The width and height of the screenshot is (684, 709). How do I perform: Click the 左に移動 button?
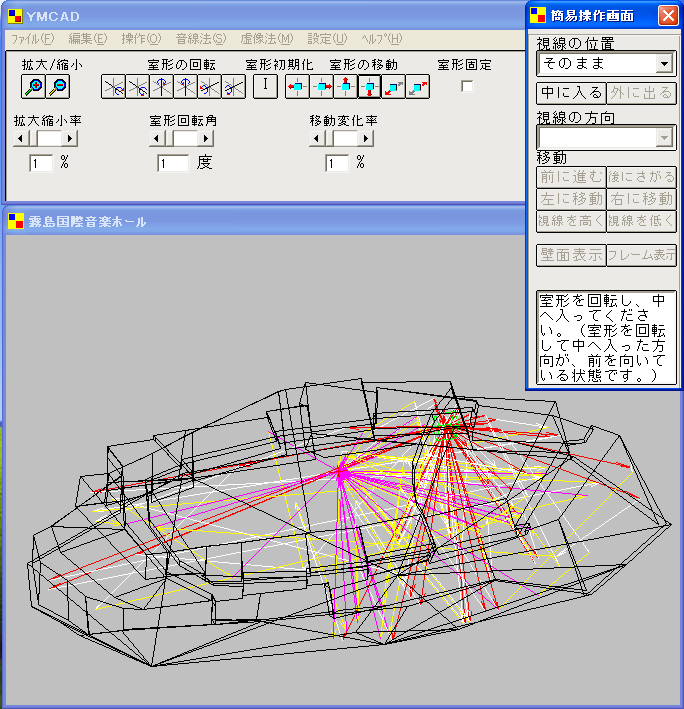tap(571, 199)
